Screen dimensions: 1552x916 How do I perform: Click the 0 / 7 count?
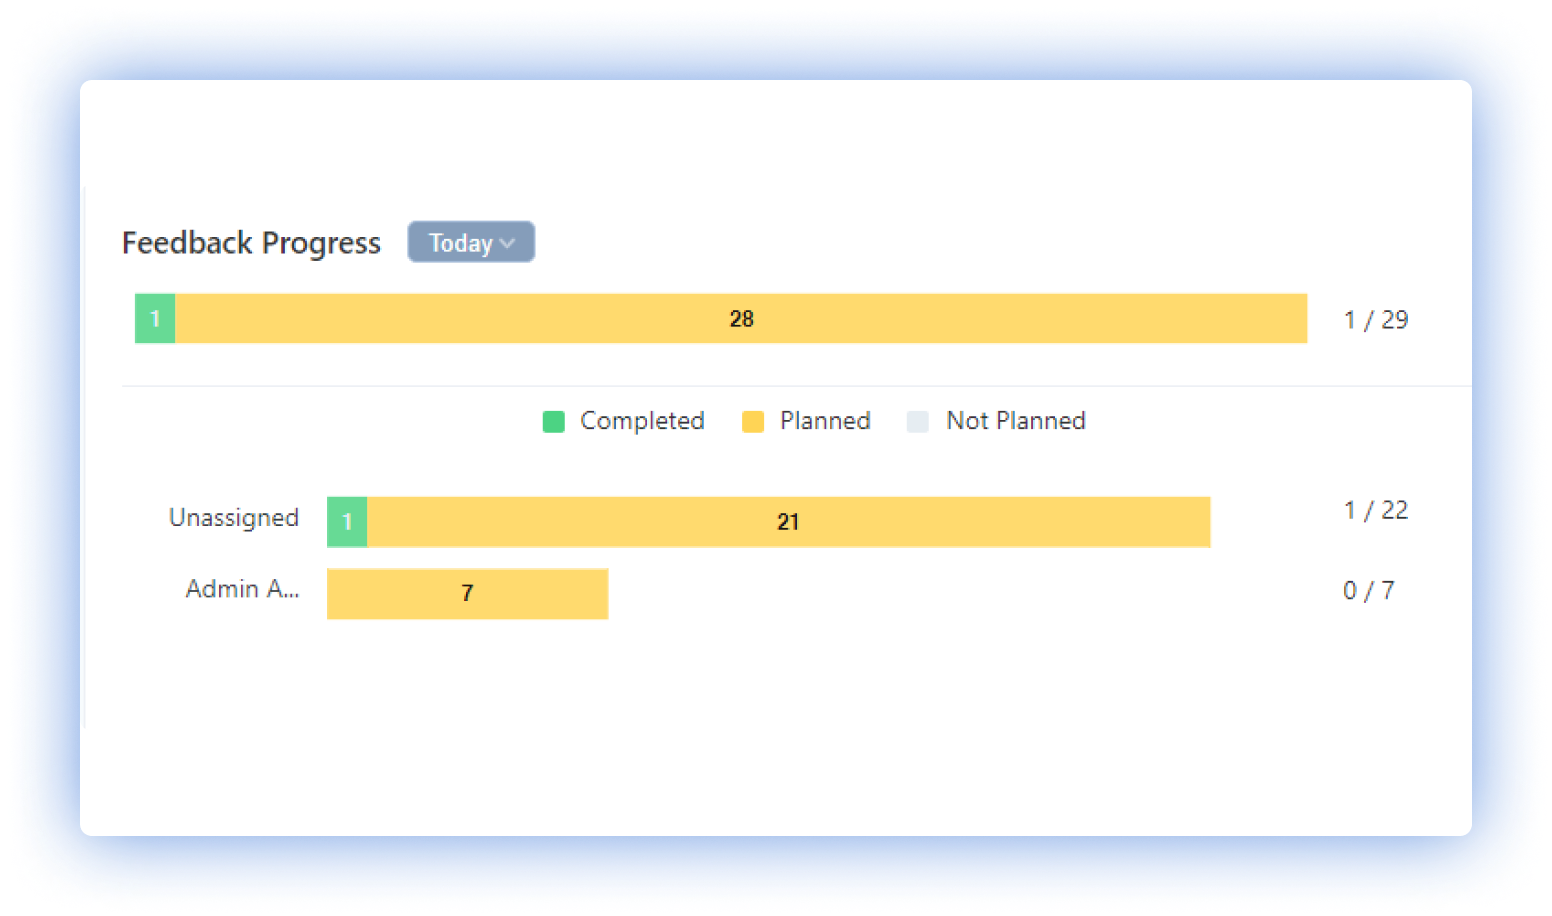pyautogui.click(x=1368, y=591)
